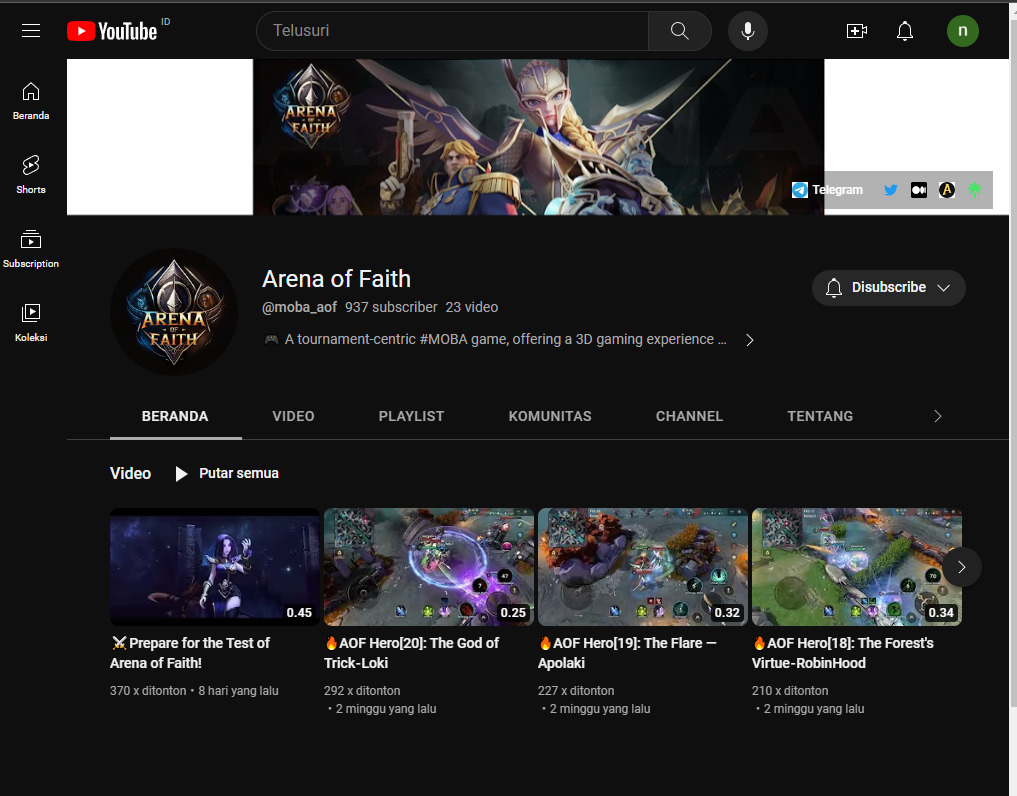
Task: Open the Telegram banner link
Action: click(828, 190)
